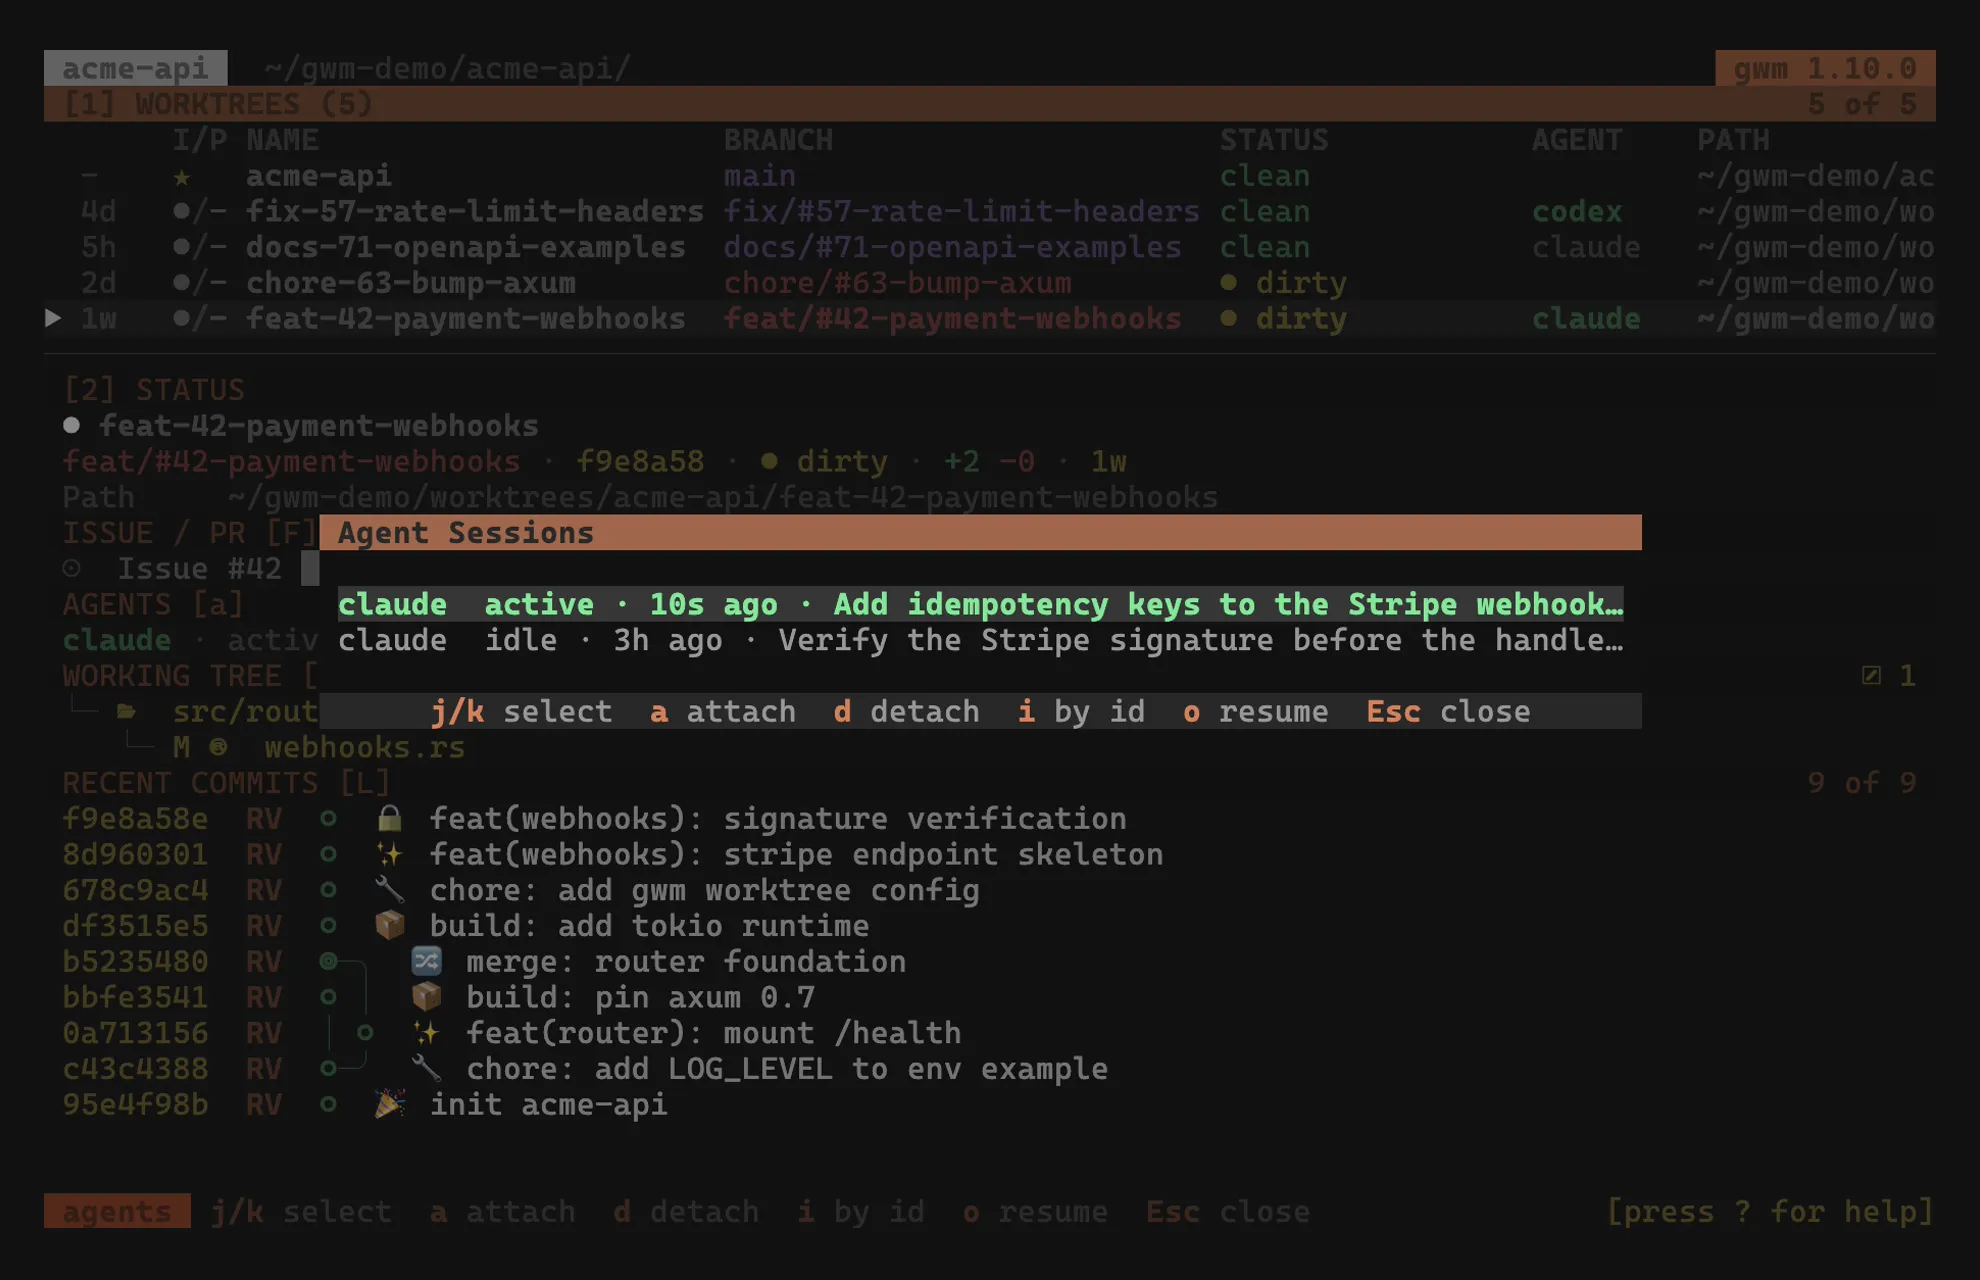This screenshot has height=1280, width=1980.
Task: Select the idle claude session from 3h ago
Action: 980,641
